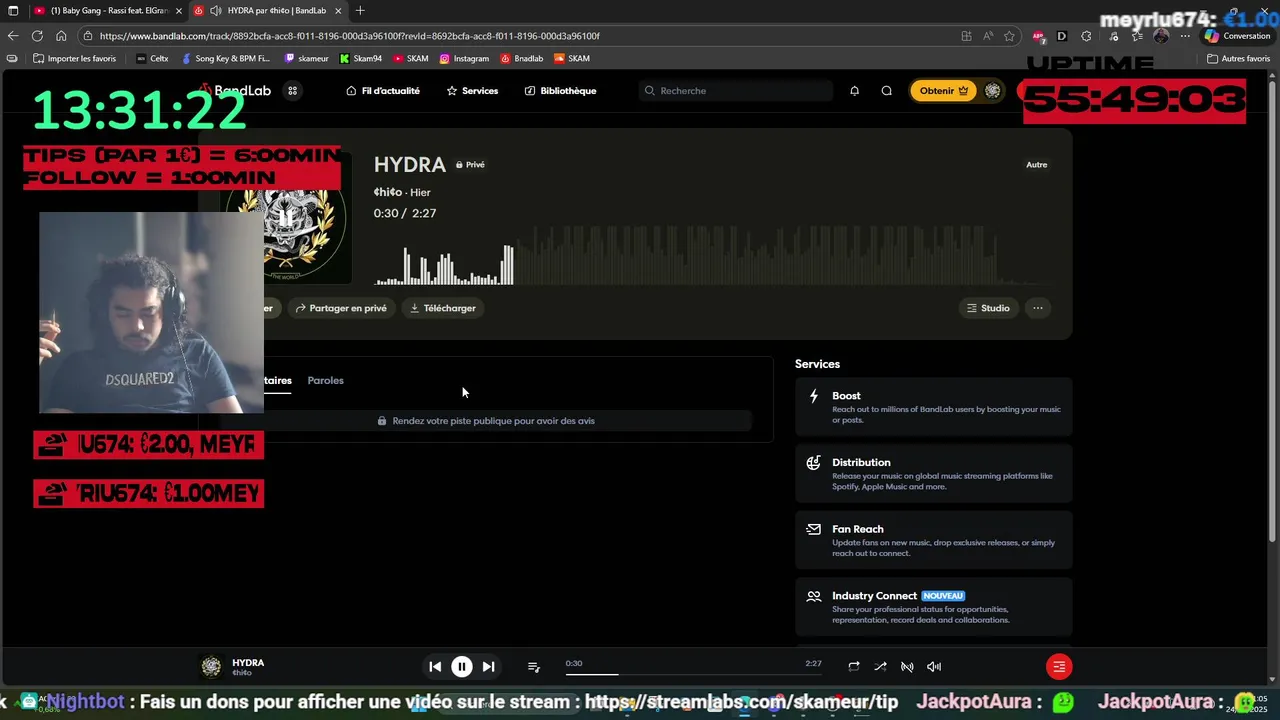The width and height of the screenshot is (1280, 720).
Task: Click the Télécharger button
Action: click(443, 308)
